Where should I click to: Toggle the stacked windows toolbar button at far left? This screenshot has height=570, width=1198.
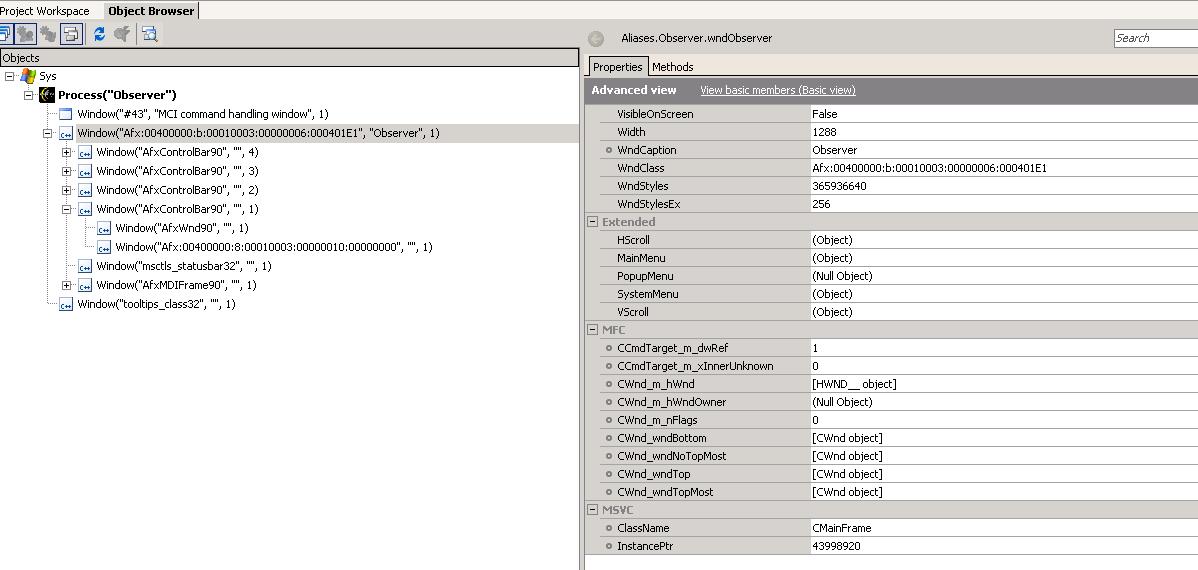click(5, 34)
